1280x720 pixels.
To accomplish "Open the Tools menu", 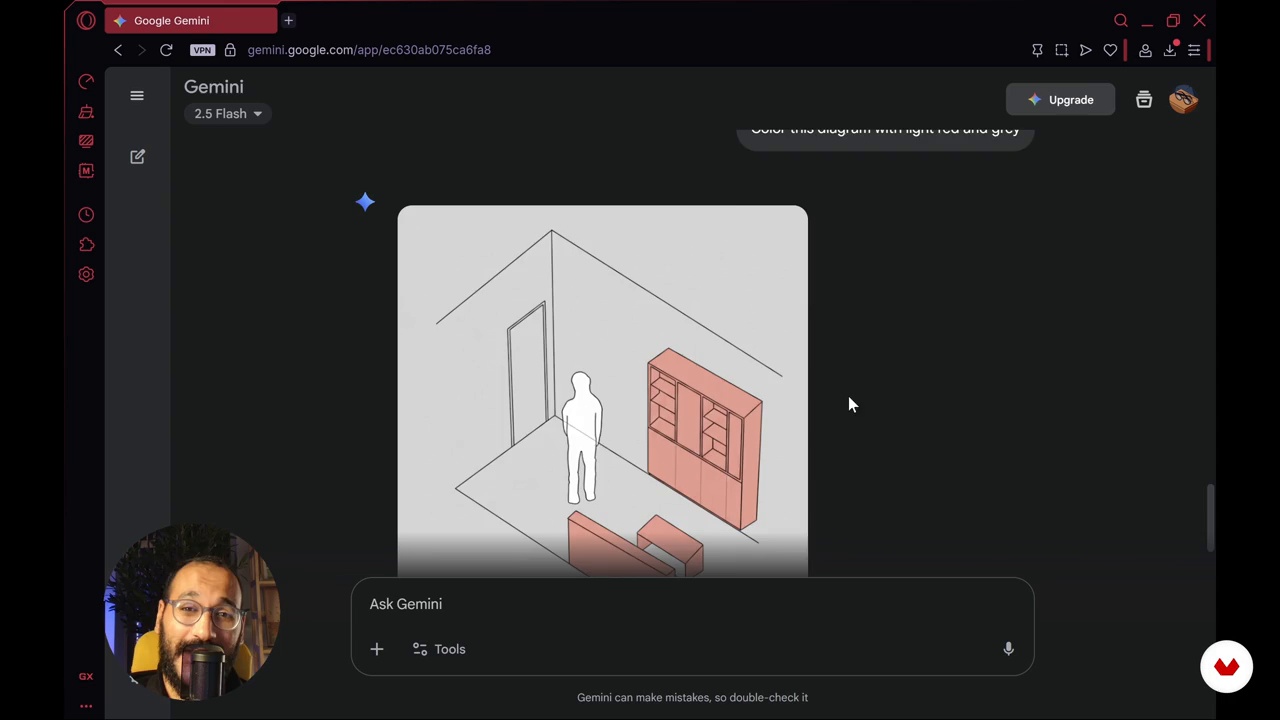I will click(439, 649).
